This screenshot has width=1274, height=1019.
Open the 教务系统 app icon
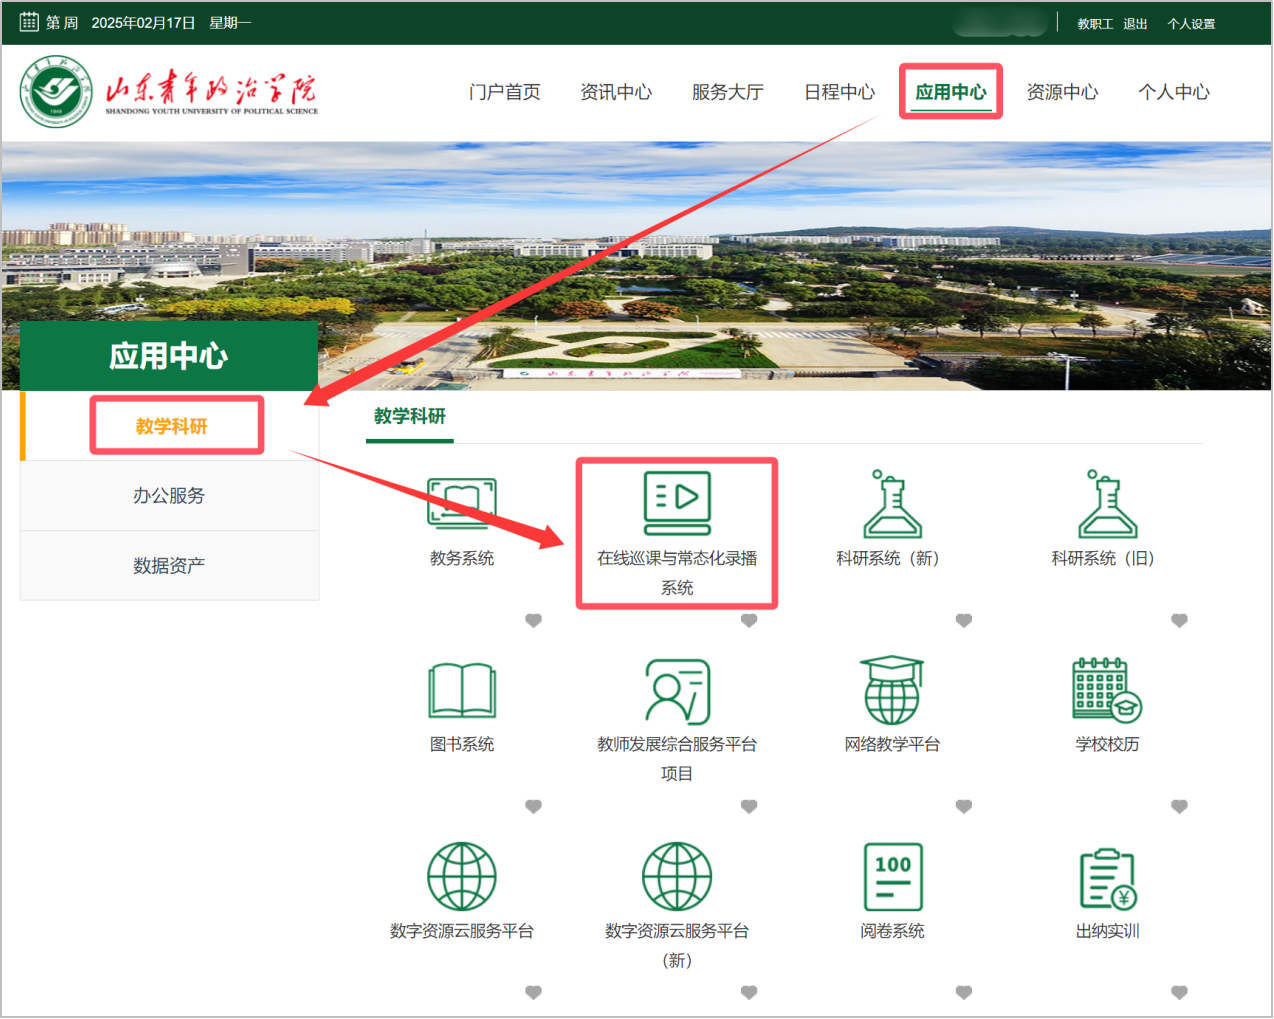(x=461, y=503)
